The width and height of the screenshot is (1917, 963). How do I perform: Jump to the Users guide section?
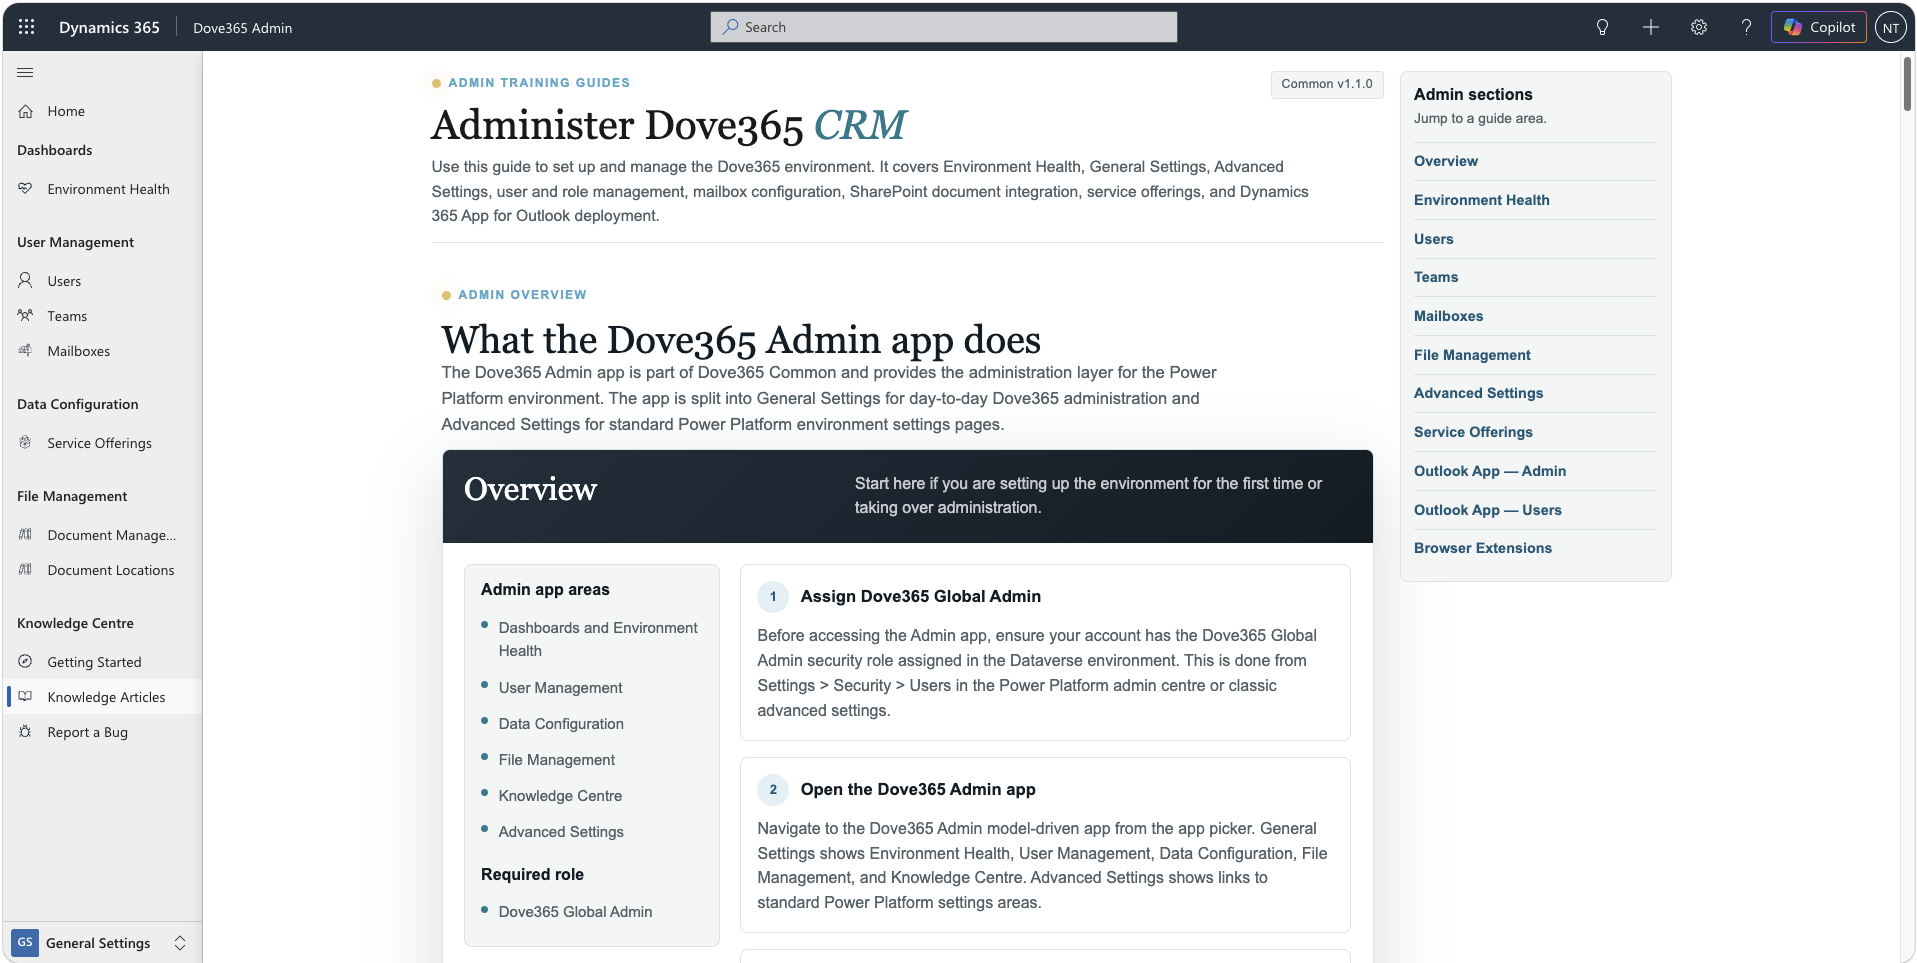1433,239
